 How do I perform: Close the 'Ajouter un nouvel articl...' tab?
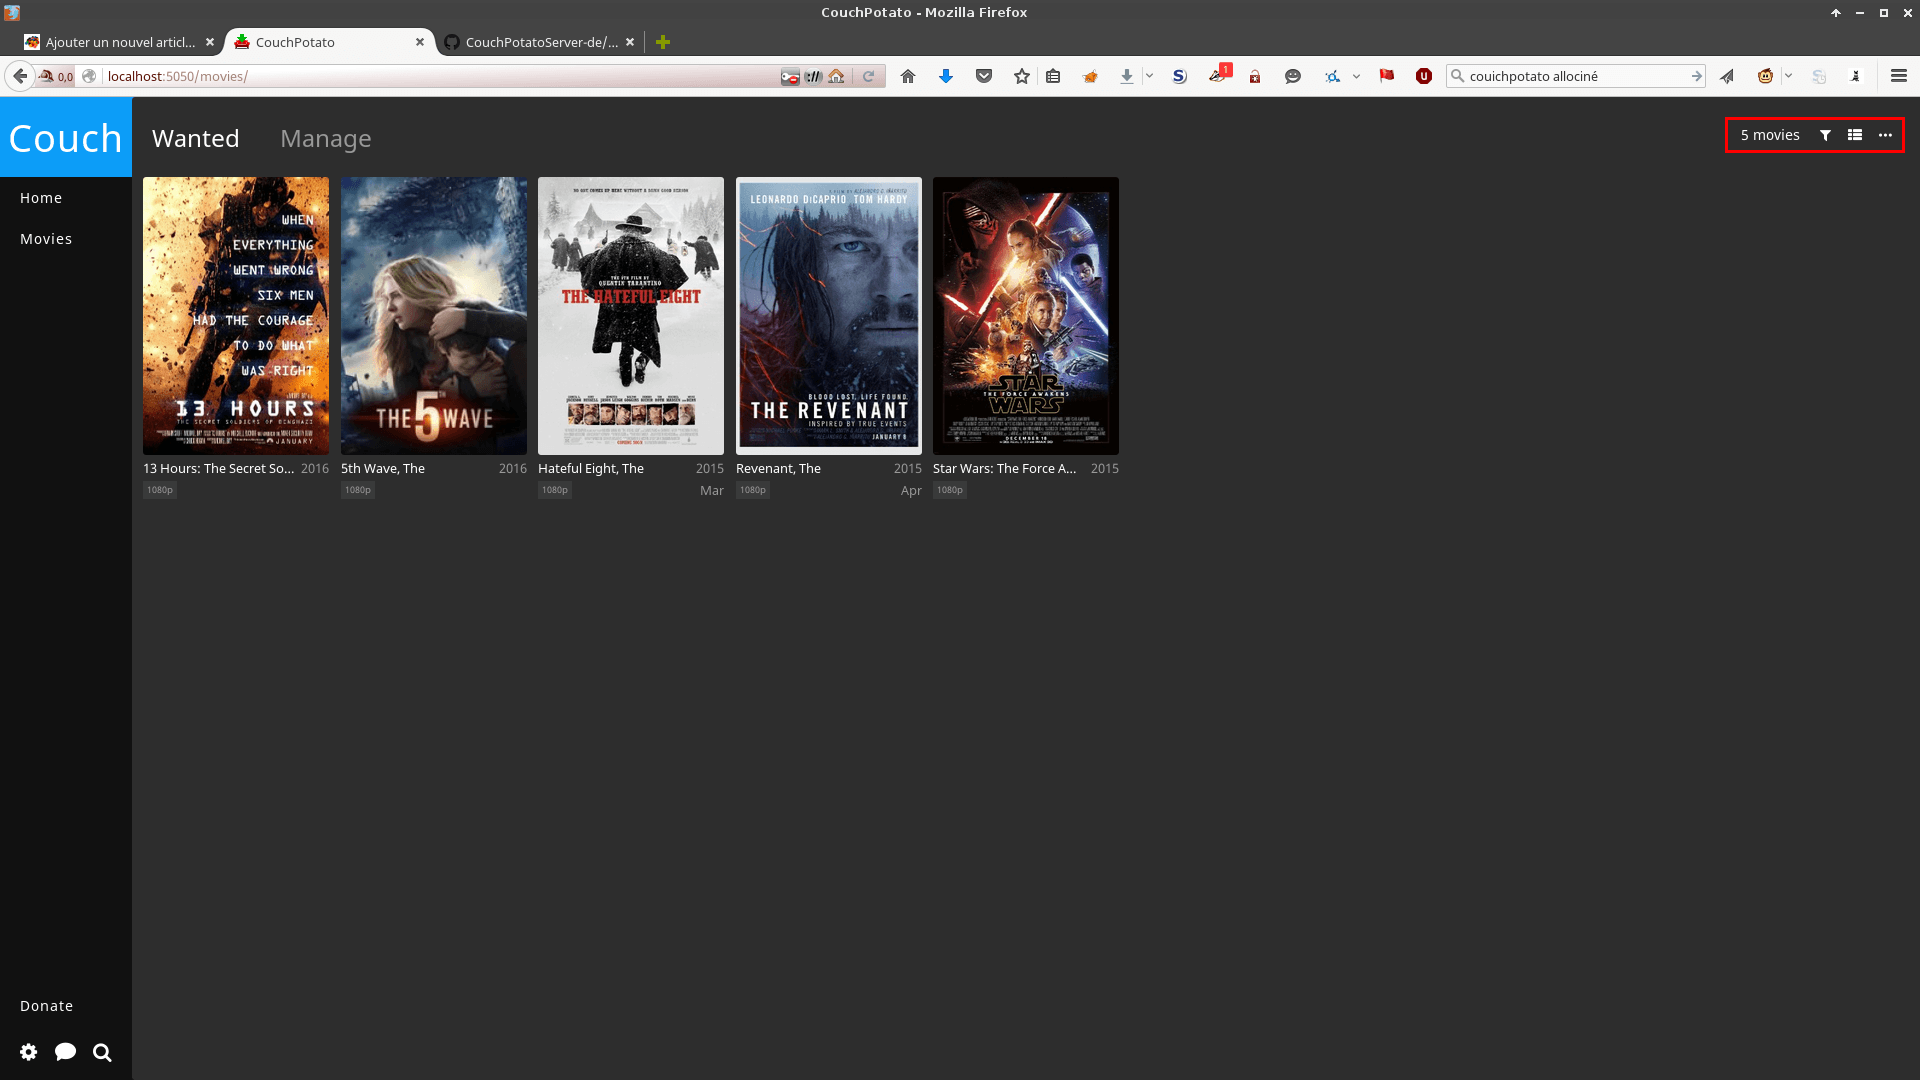210,42
